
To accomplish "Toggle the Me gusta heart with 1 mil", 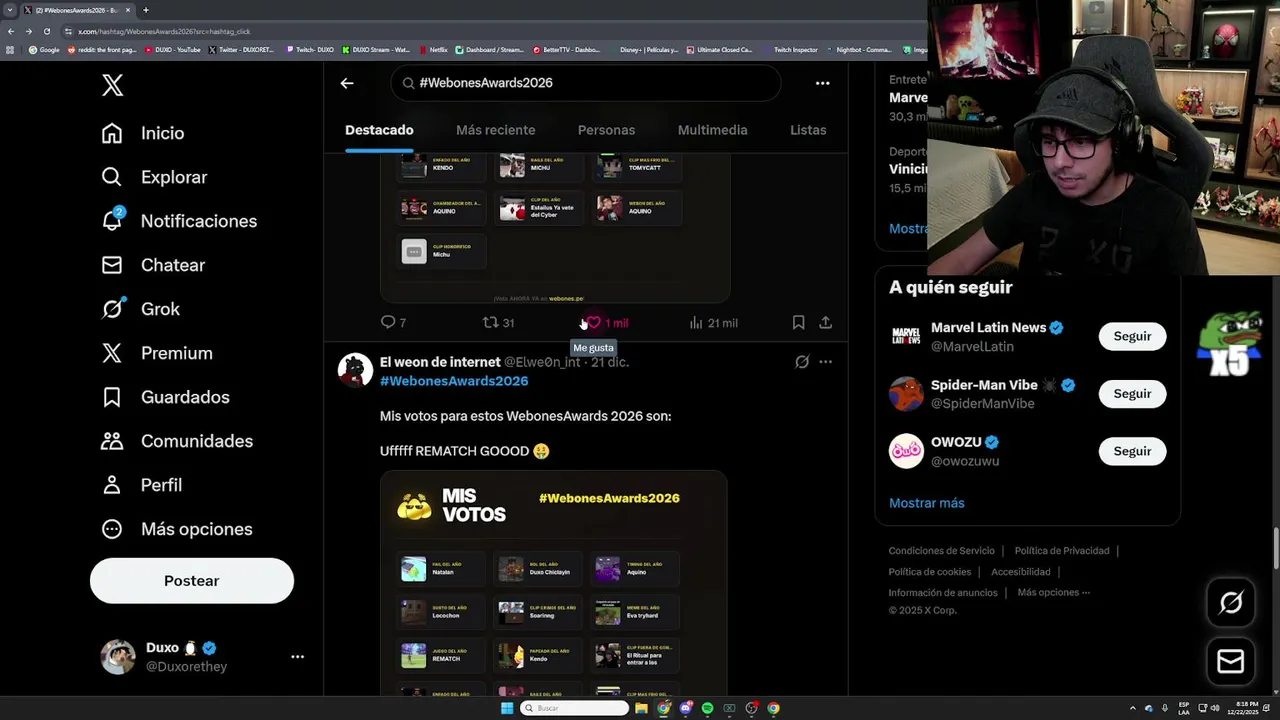I will coord(607,322).
